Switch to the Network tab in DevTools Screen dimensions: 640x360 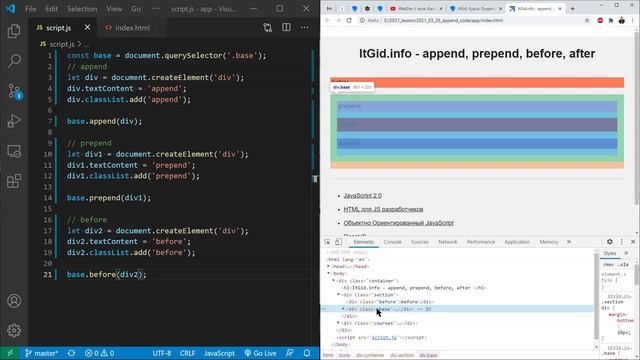(448, 242)
